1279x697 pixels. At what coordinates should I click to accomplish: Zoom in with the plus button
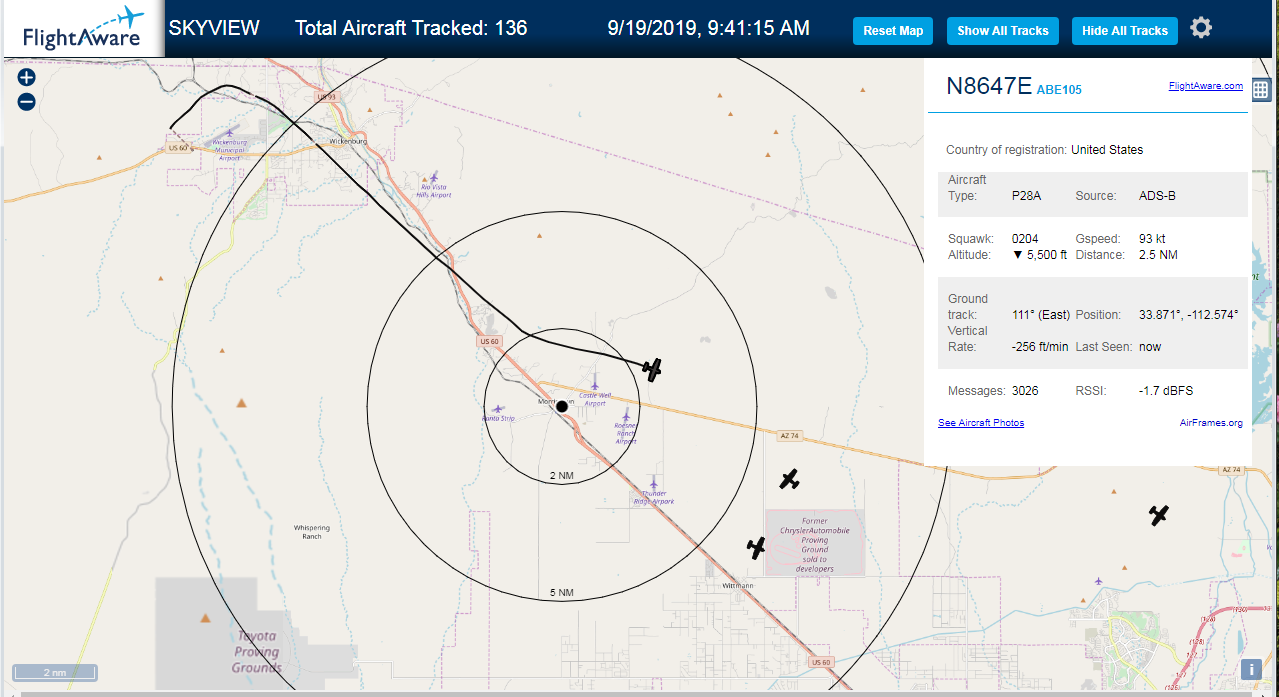pos(27,77)
